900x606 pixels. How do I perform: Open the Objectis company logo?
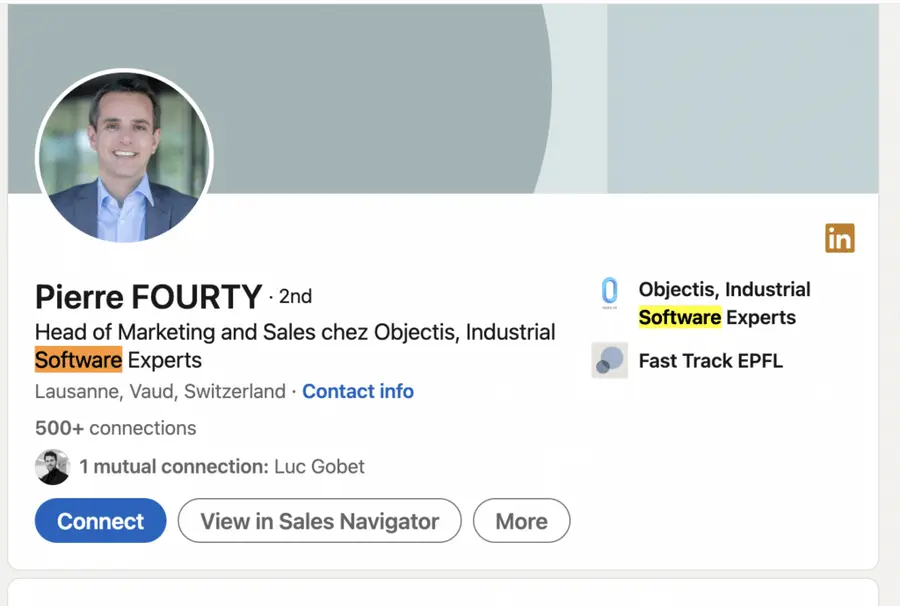point(609,292)
